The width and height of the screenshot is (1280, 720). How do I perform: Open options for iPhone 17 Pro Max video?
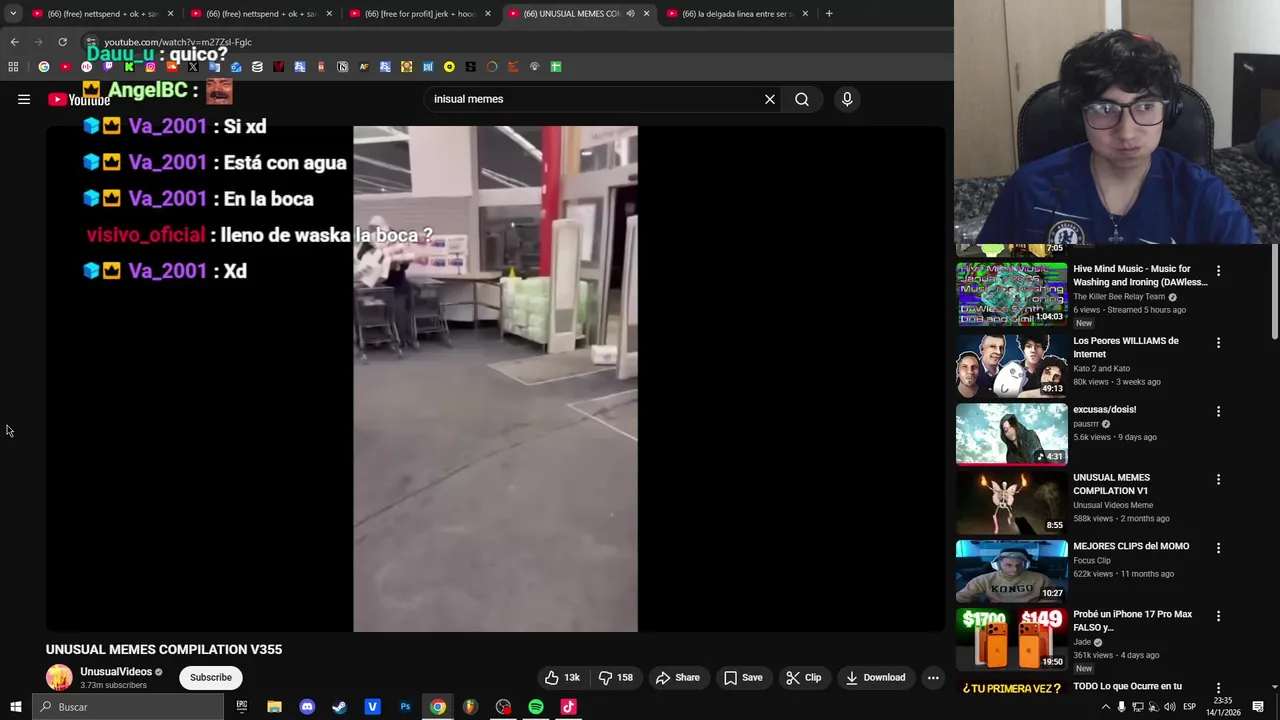coord(1218,616)
